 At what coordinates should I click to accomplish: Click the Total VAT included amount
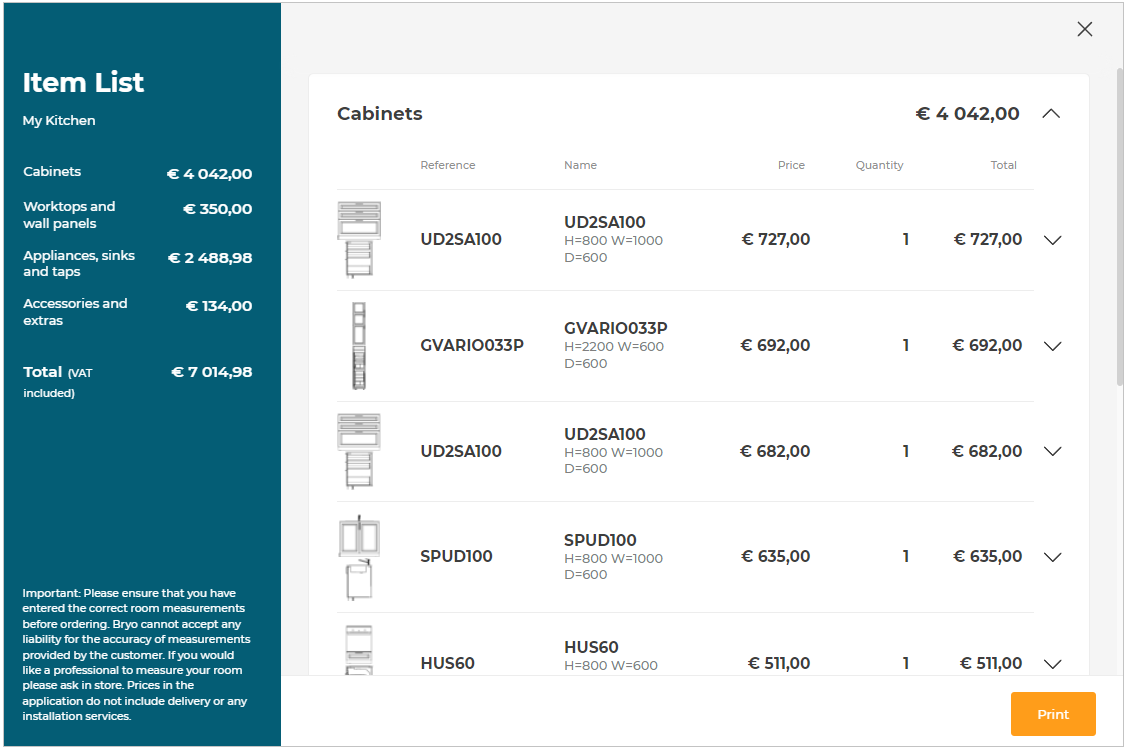click(x=209, y=371)
